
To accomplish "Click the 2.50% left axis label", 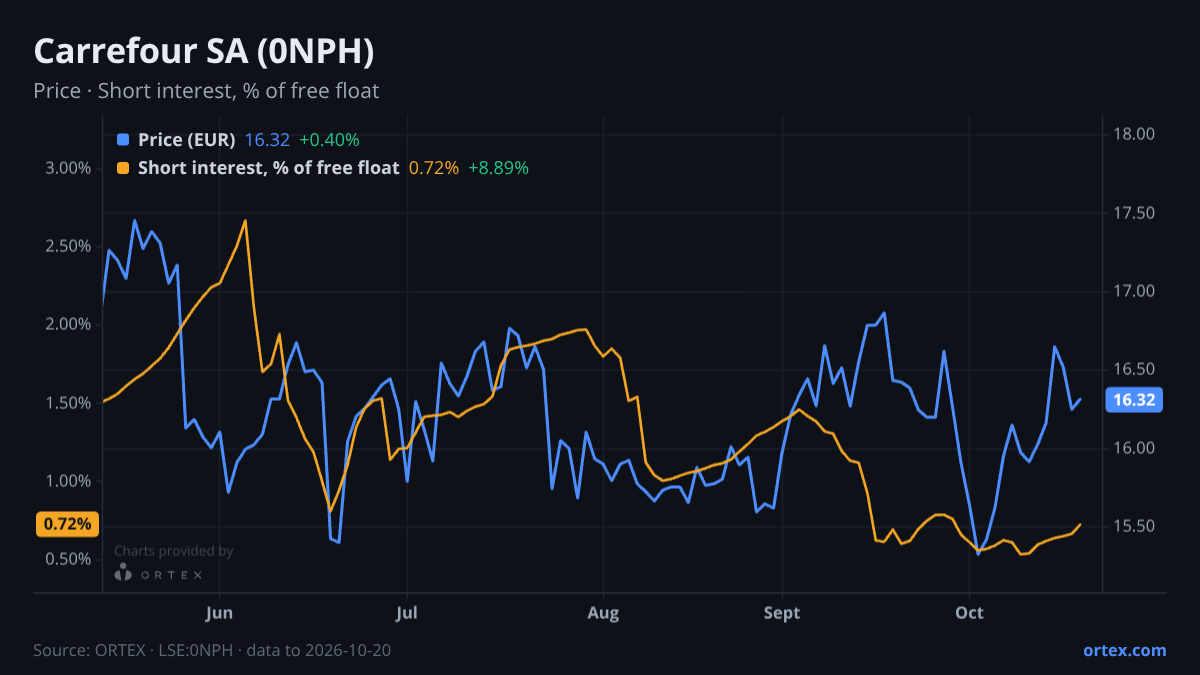I will (68, 246).
